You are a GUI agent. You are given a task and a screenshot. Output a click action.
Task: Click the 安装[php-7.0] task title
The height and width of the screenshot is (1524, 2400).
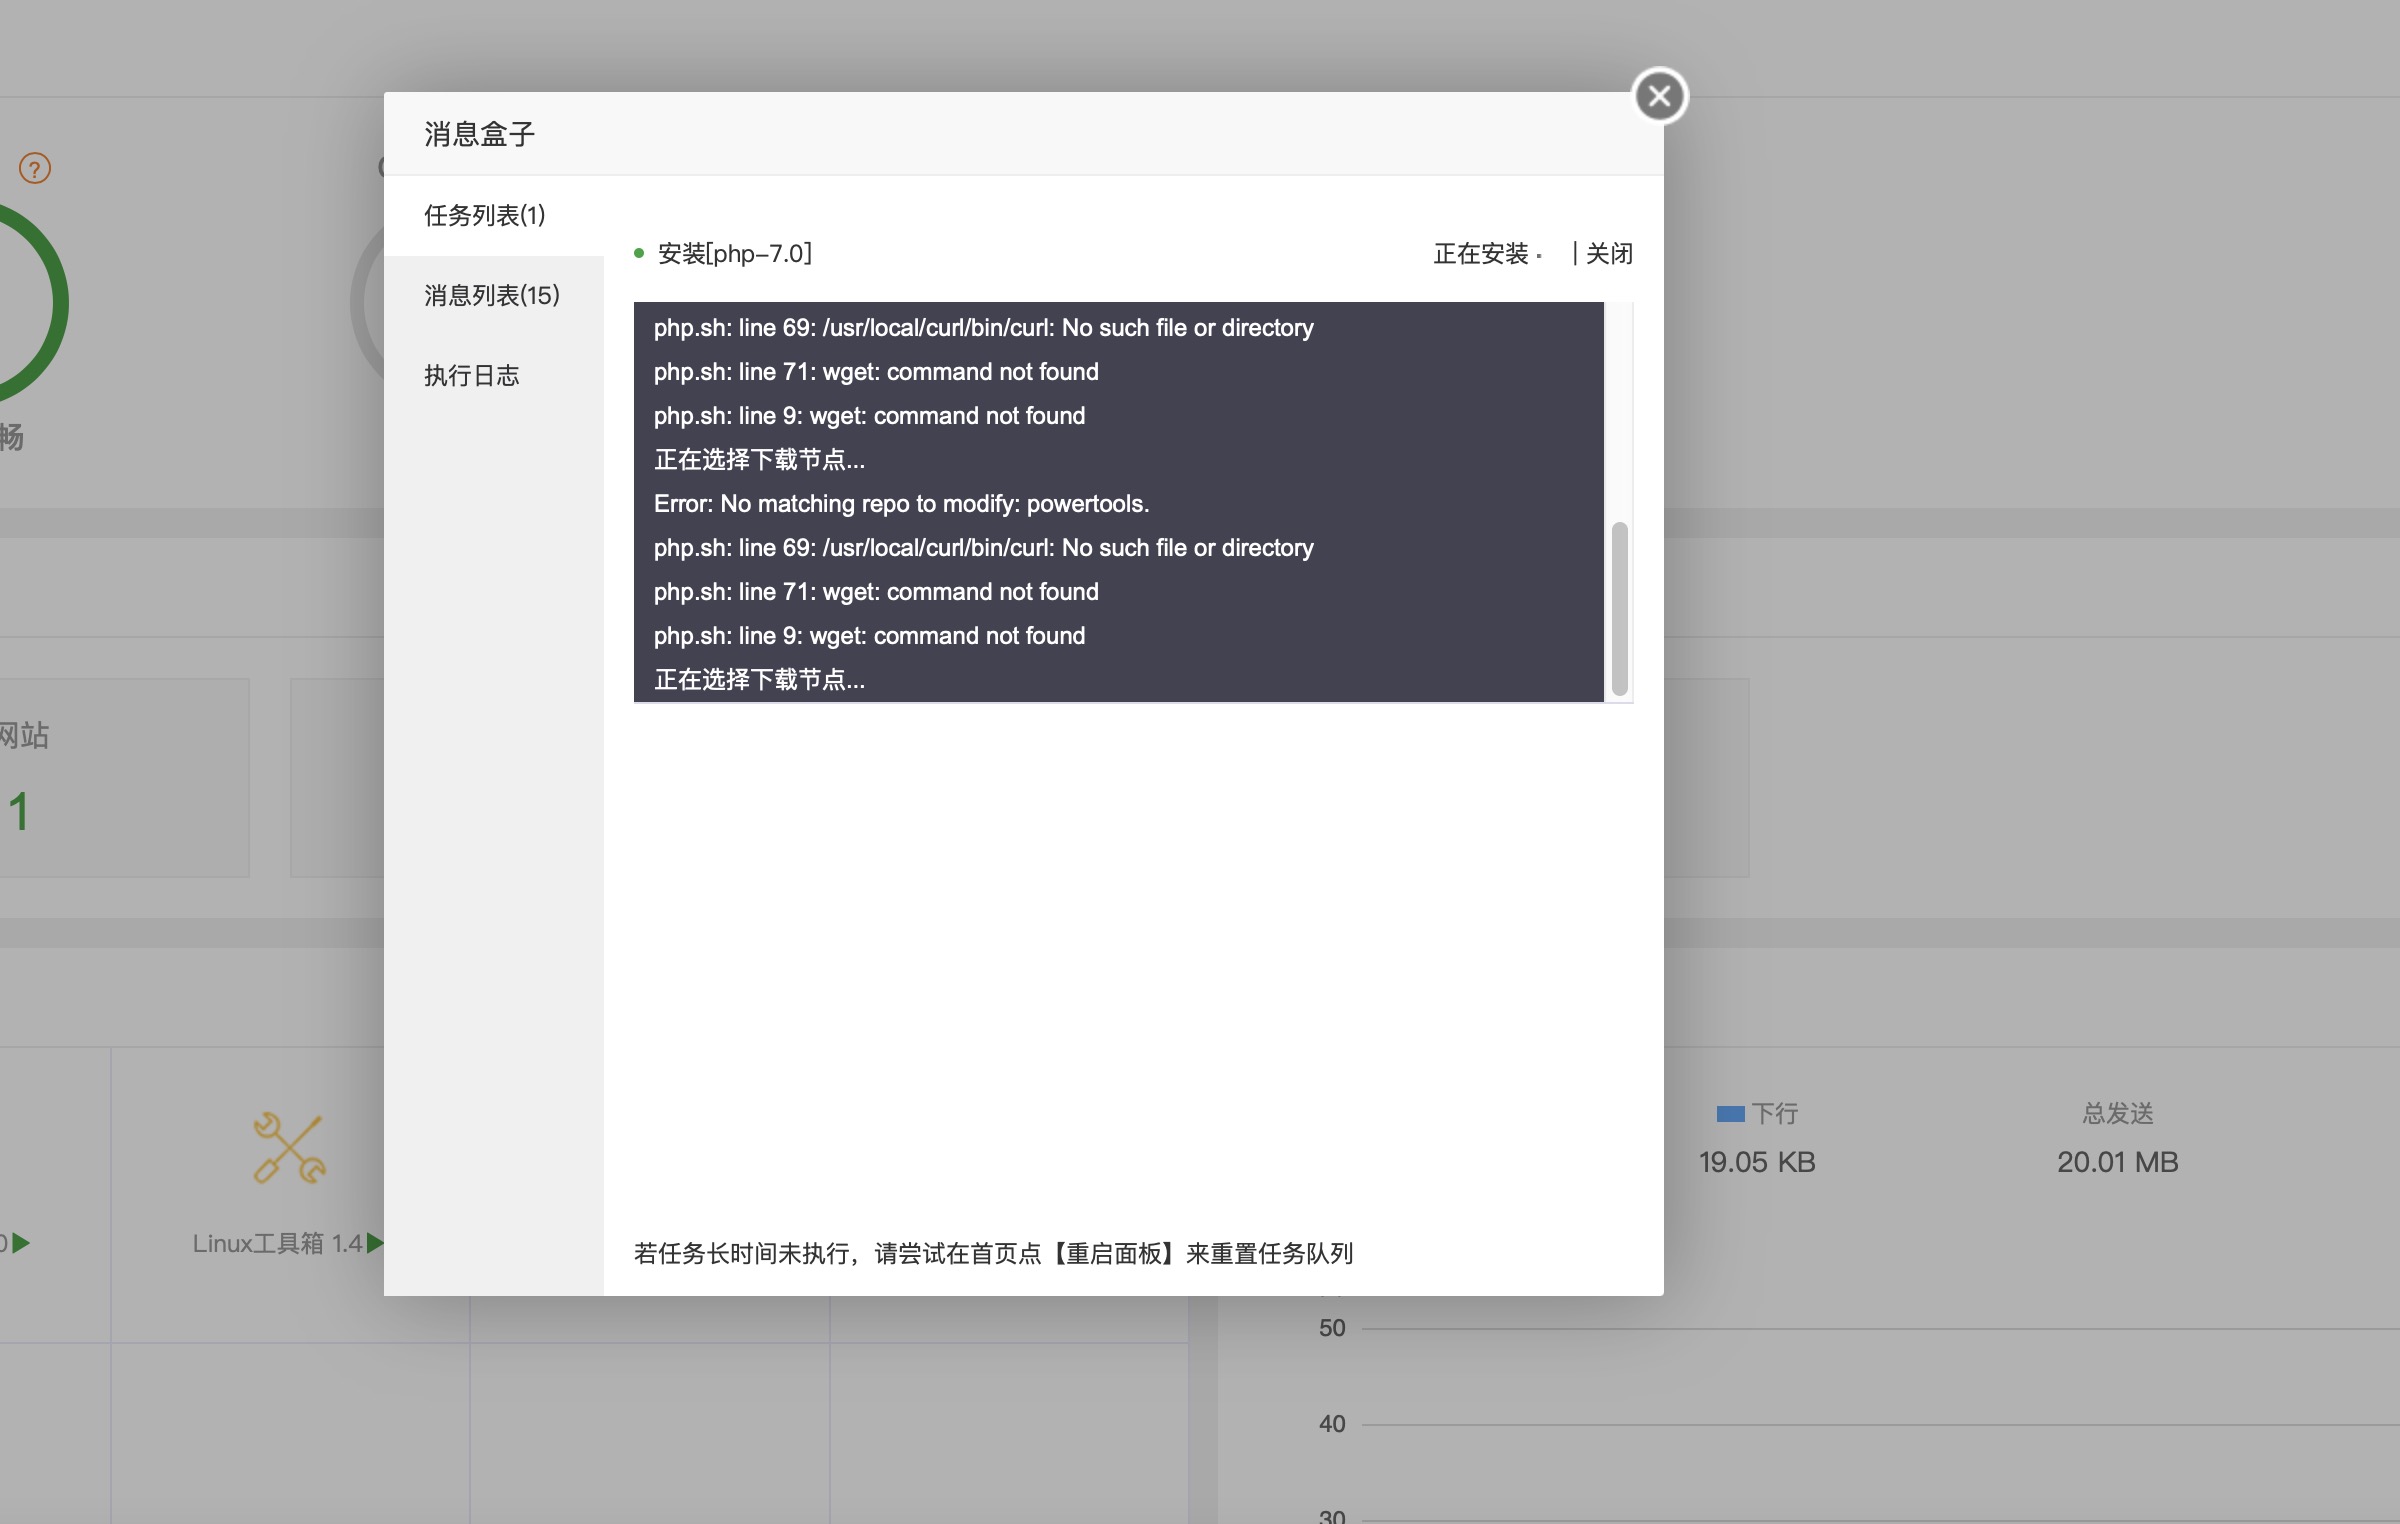click(735, 254)
